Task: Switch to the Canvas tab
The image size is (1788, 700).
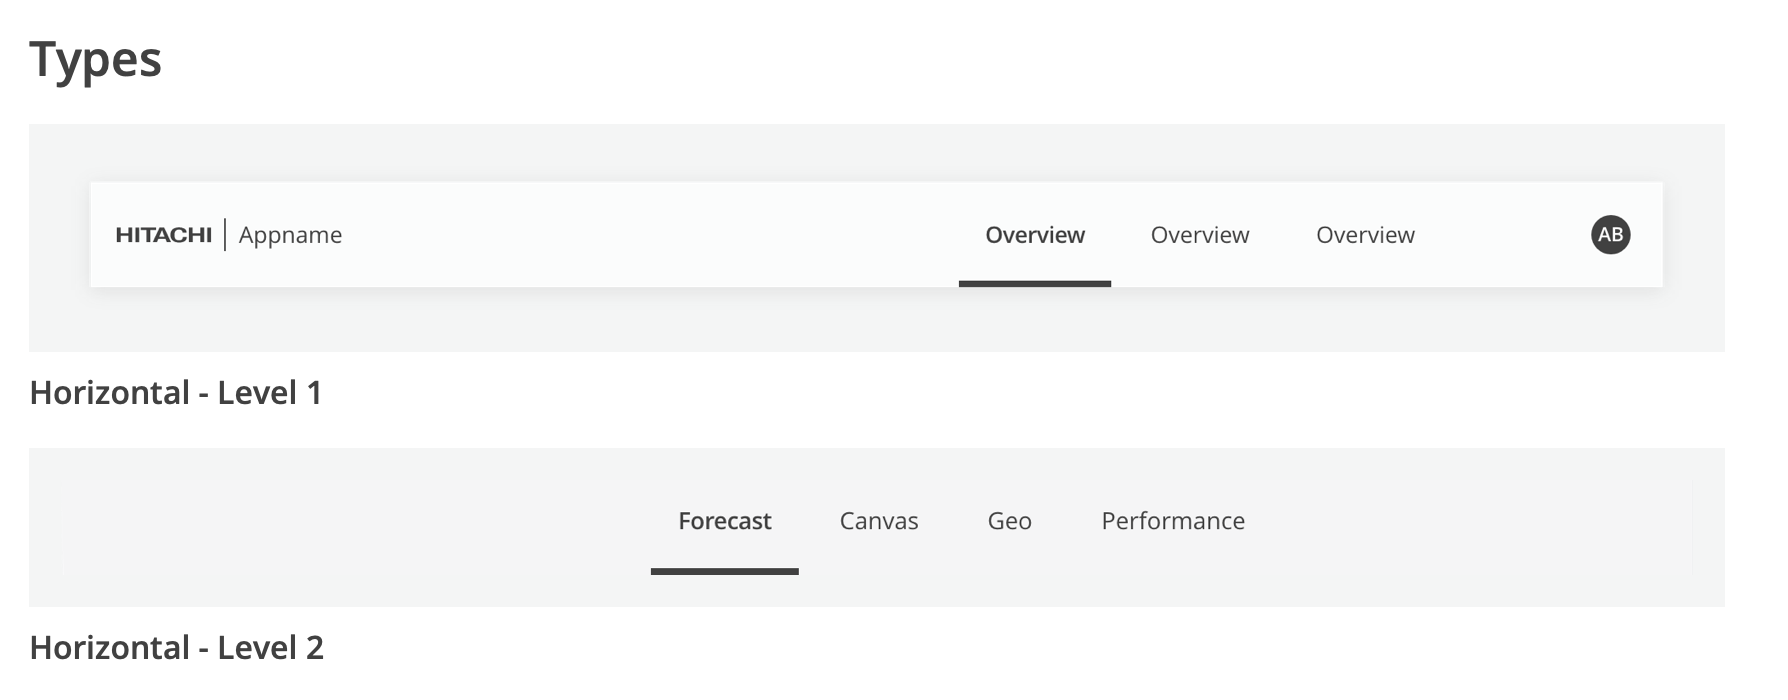Action: (x=878, y=521)
